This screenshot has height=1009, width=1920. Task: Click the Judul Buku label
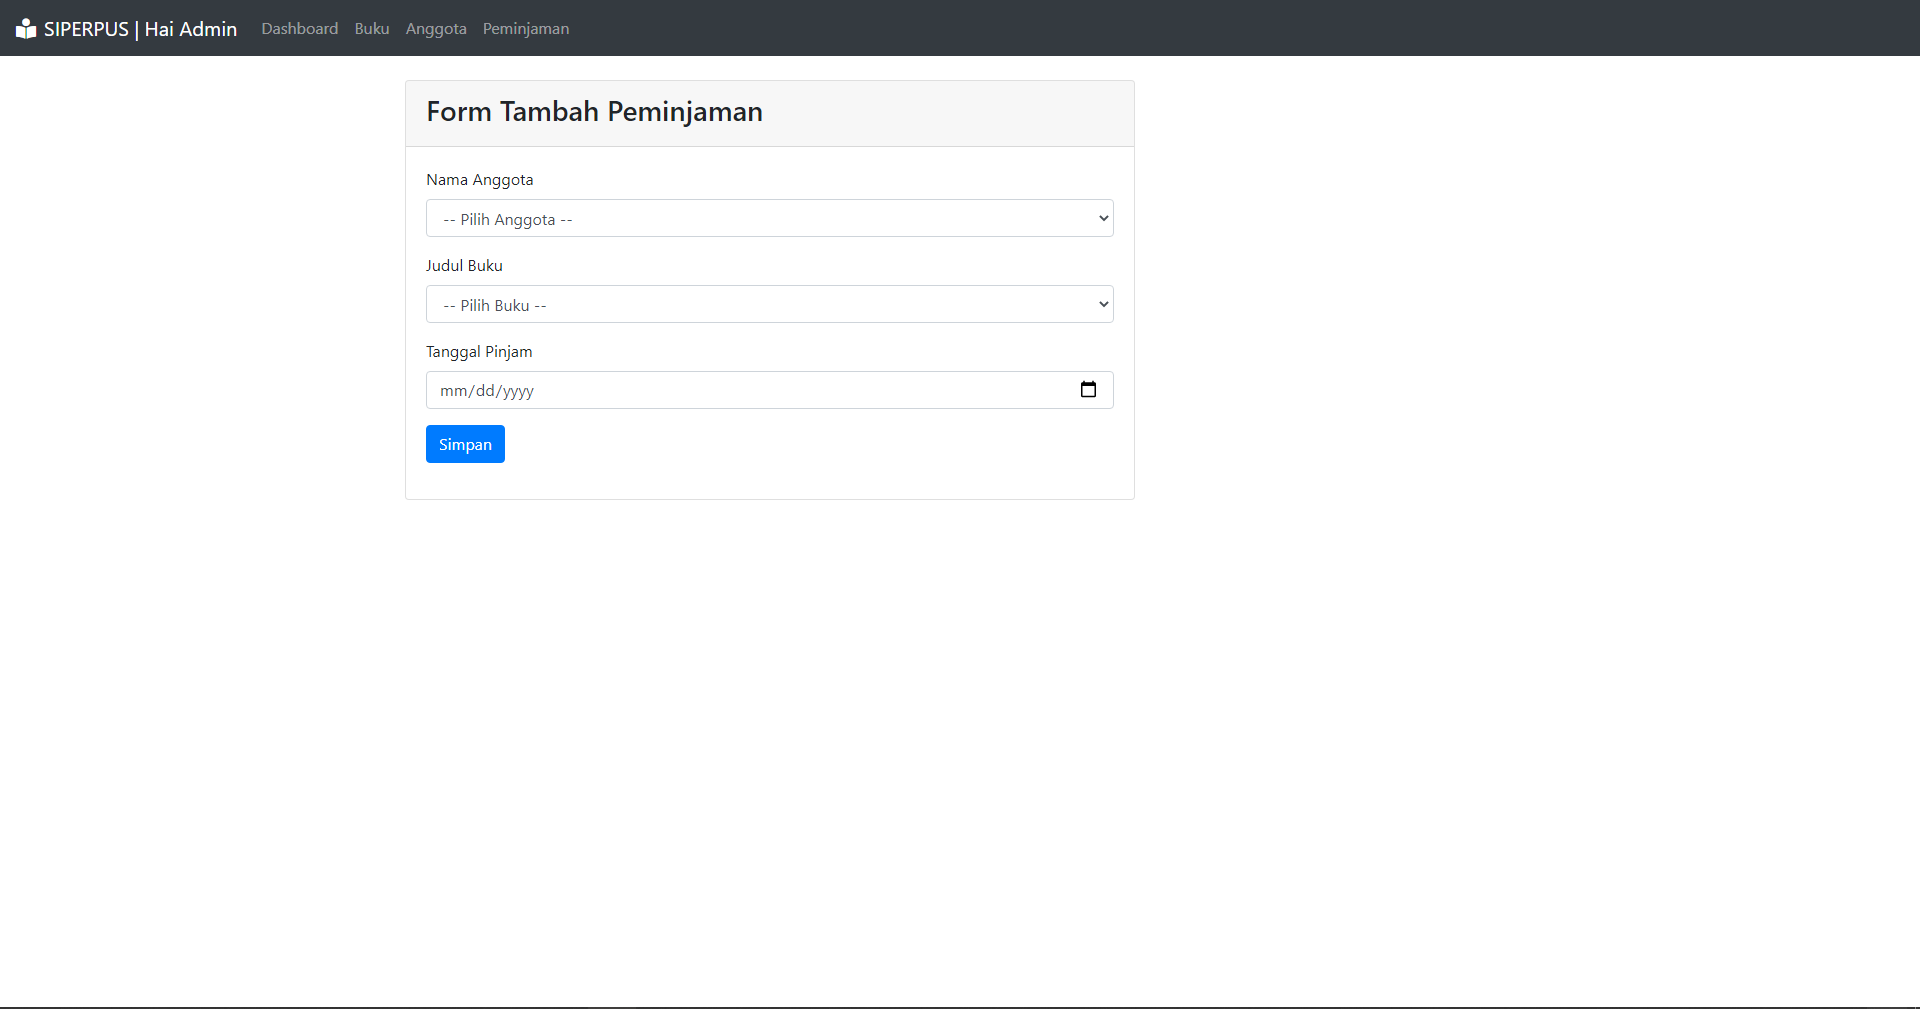pyautogui.click(x=463, y=265)
